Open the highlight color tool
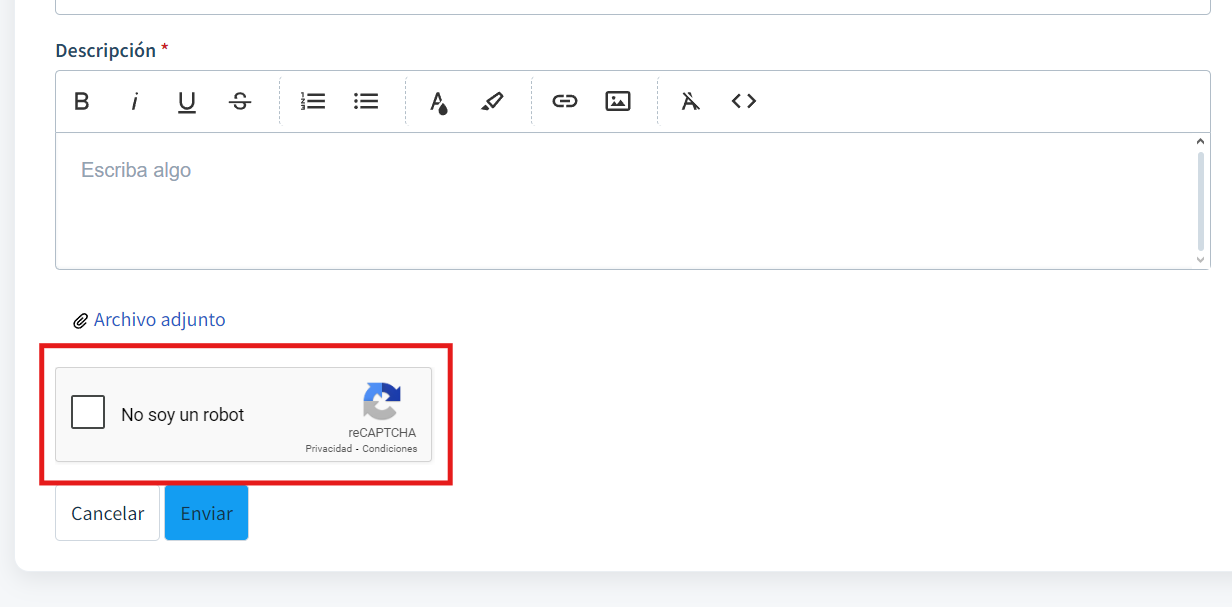Screen dimensions: 1232x607 (x=492, y=101)
